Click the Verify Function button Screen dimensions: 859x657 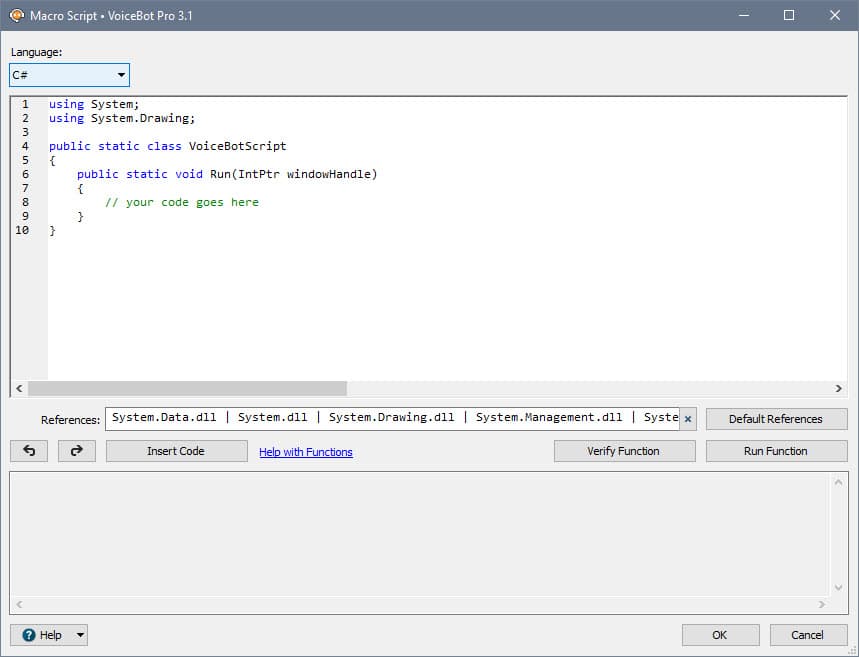point(625,451)
